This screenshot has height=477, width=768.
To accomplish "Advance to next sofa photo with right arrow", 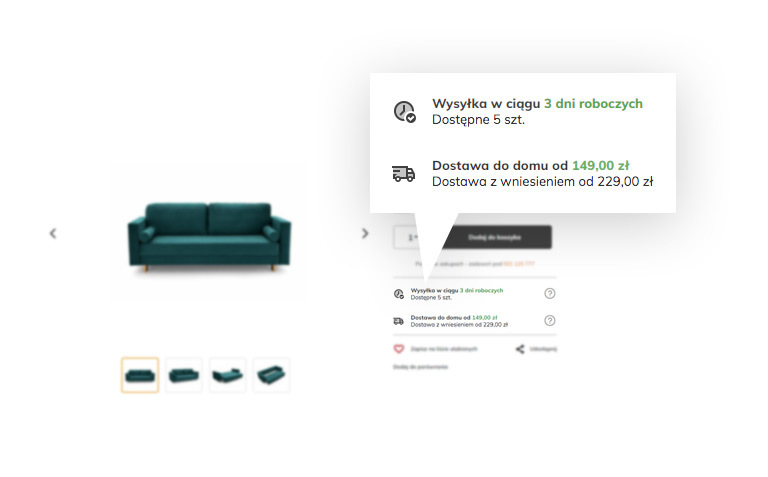I will pos(365,234).
